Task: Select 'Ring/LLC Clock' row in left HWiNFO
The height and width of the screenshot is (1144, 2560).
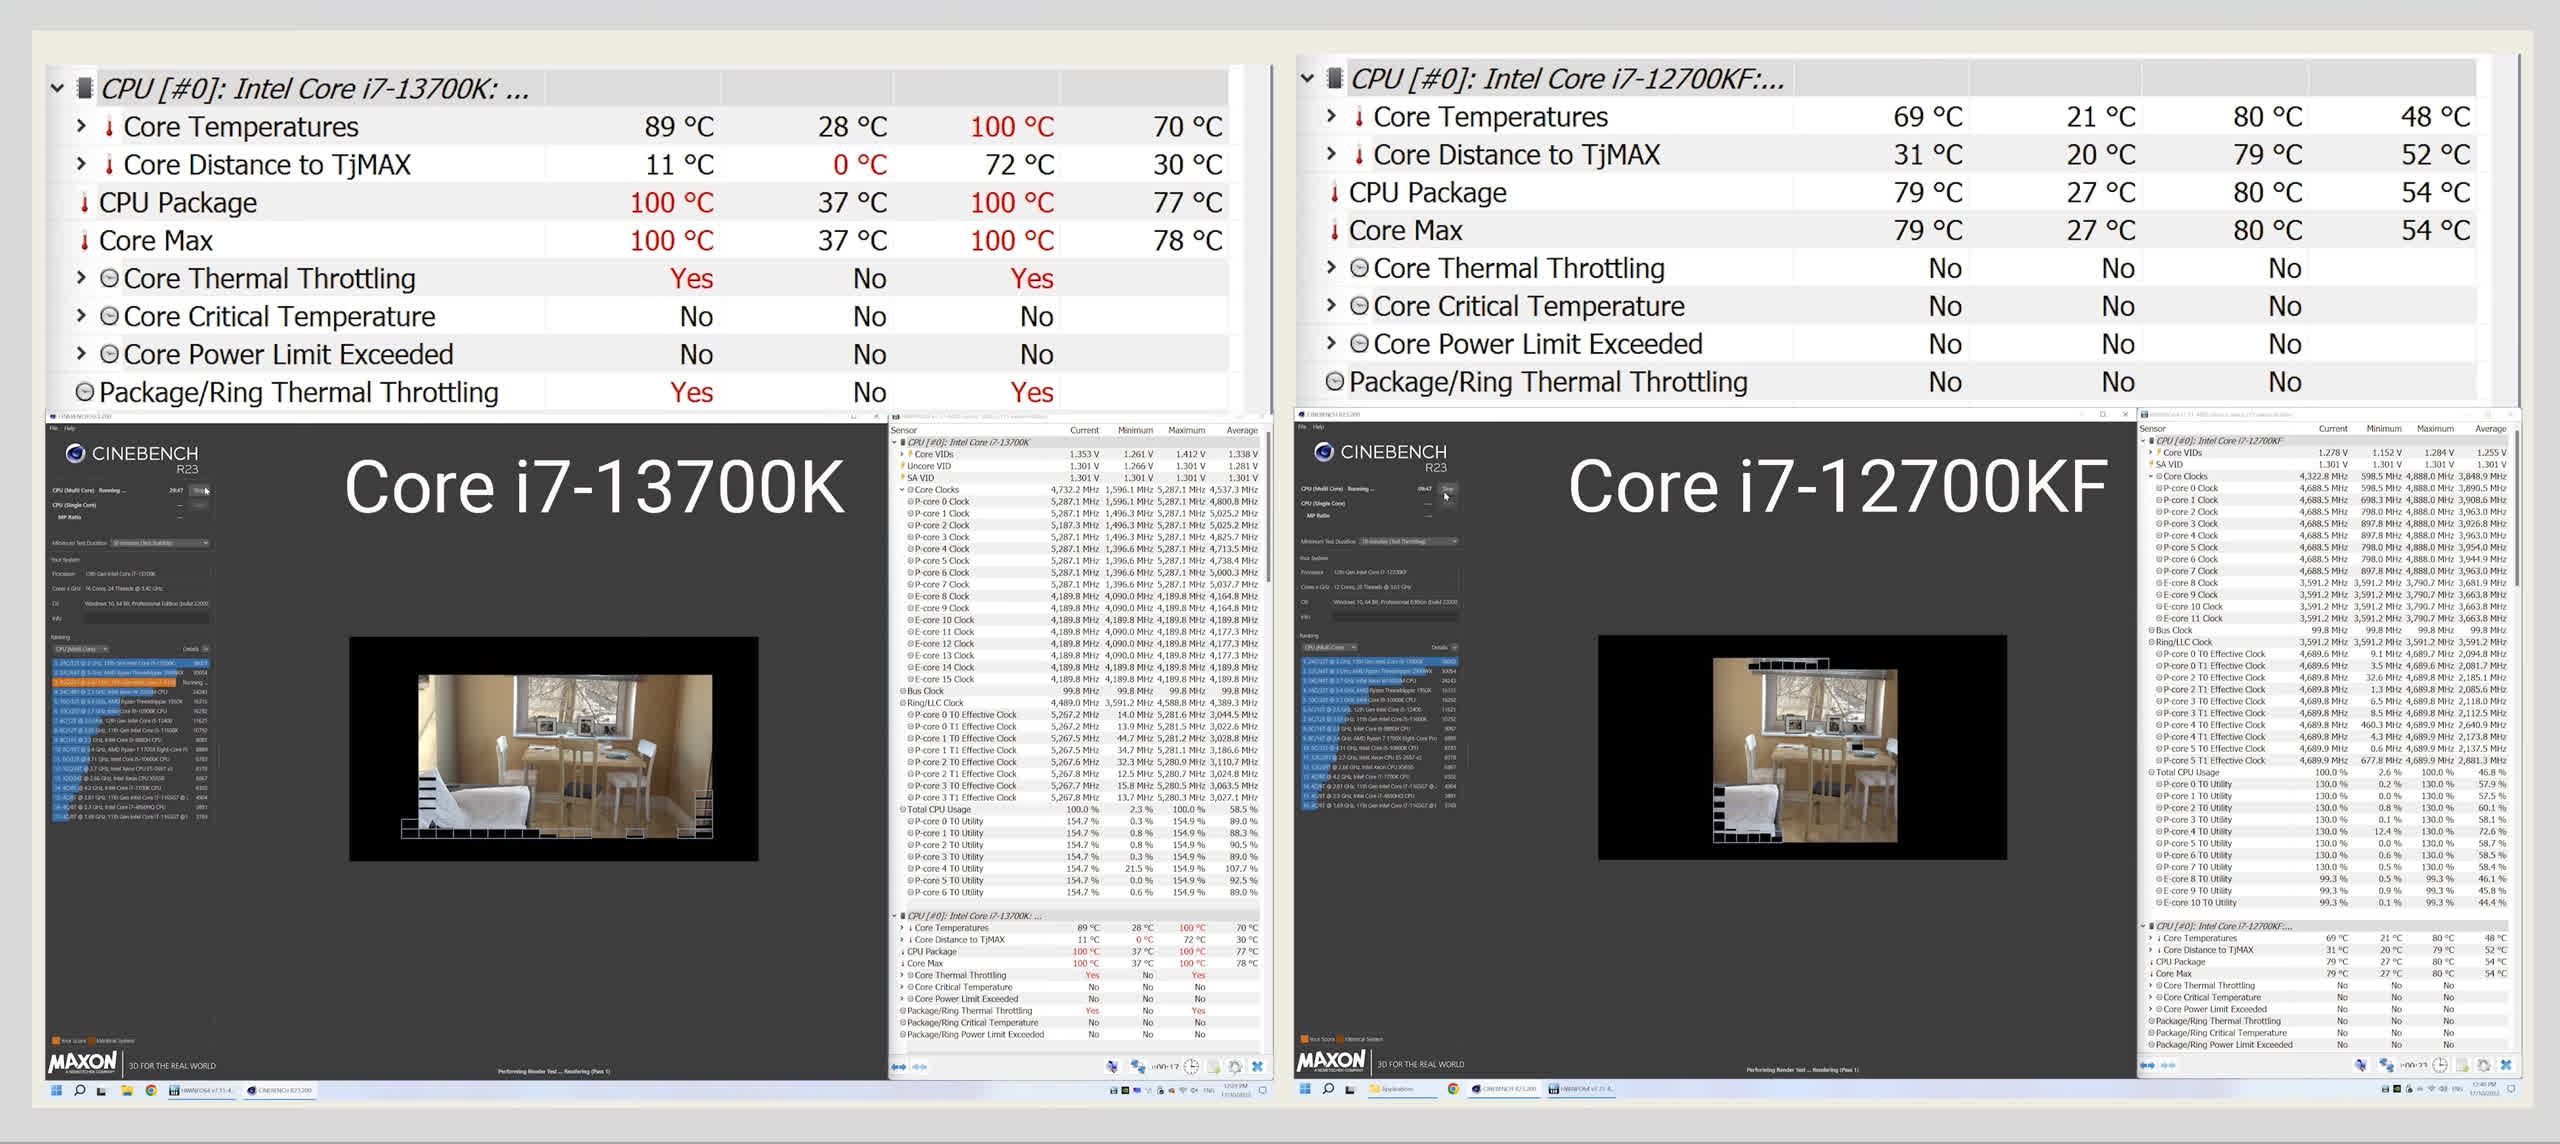Action: point(1077,703)
